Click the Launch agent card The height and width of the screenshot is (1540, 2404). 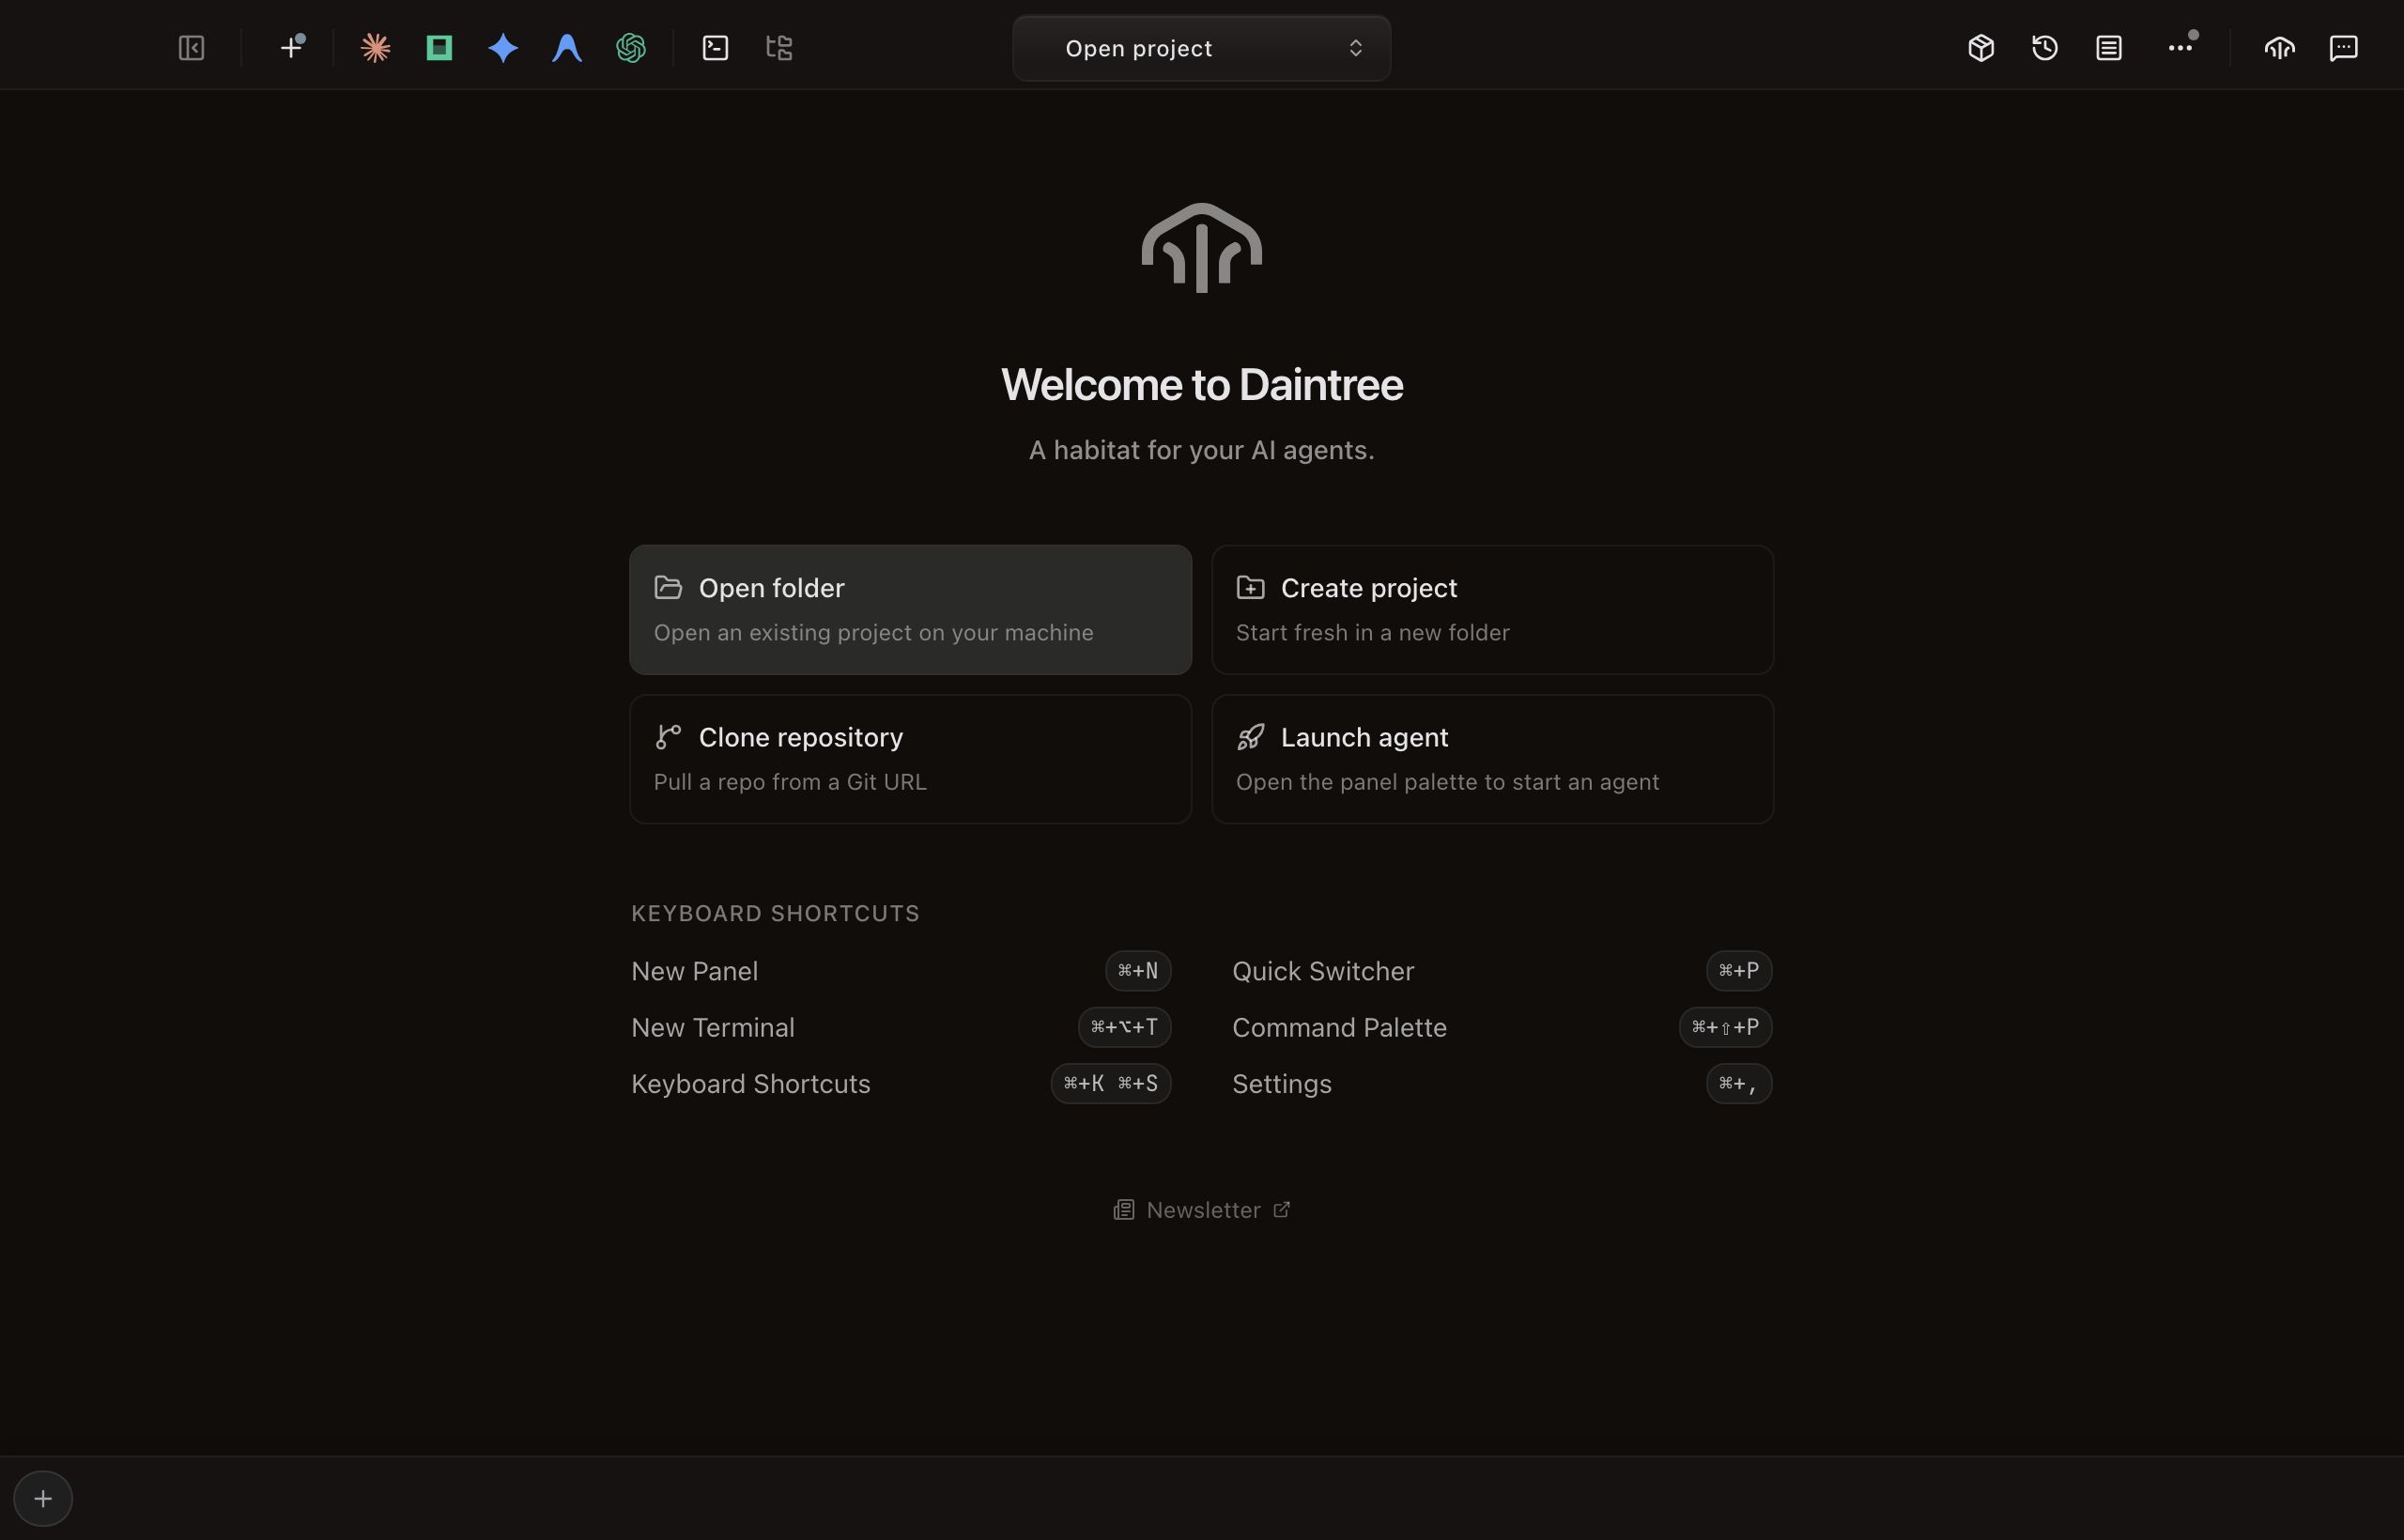1492,759
